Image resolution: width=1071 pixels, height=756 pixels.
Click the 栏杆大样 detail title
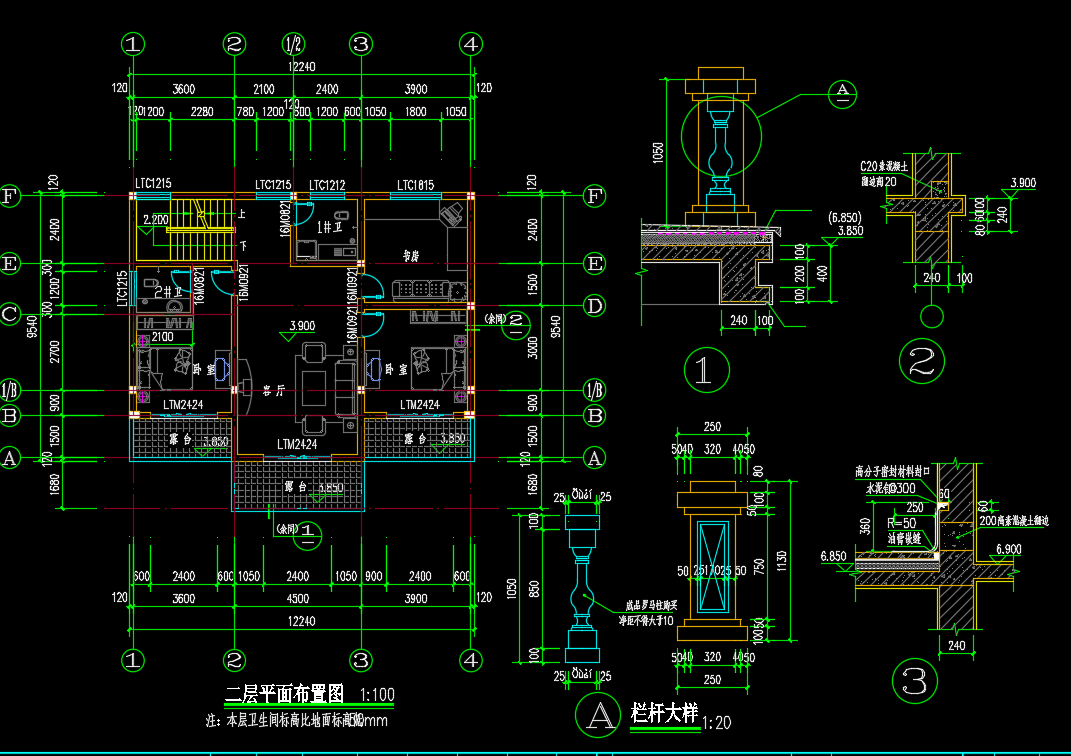coord(664,713)
